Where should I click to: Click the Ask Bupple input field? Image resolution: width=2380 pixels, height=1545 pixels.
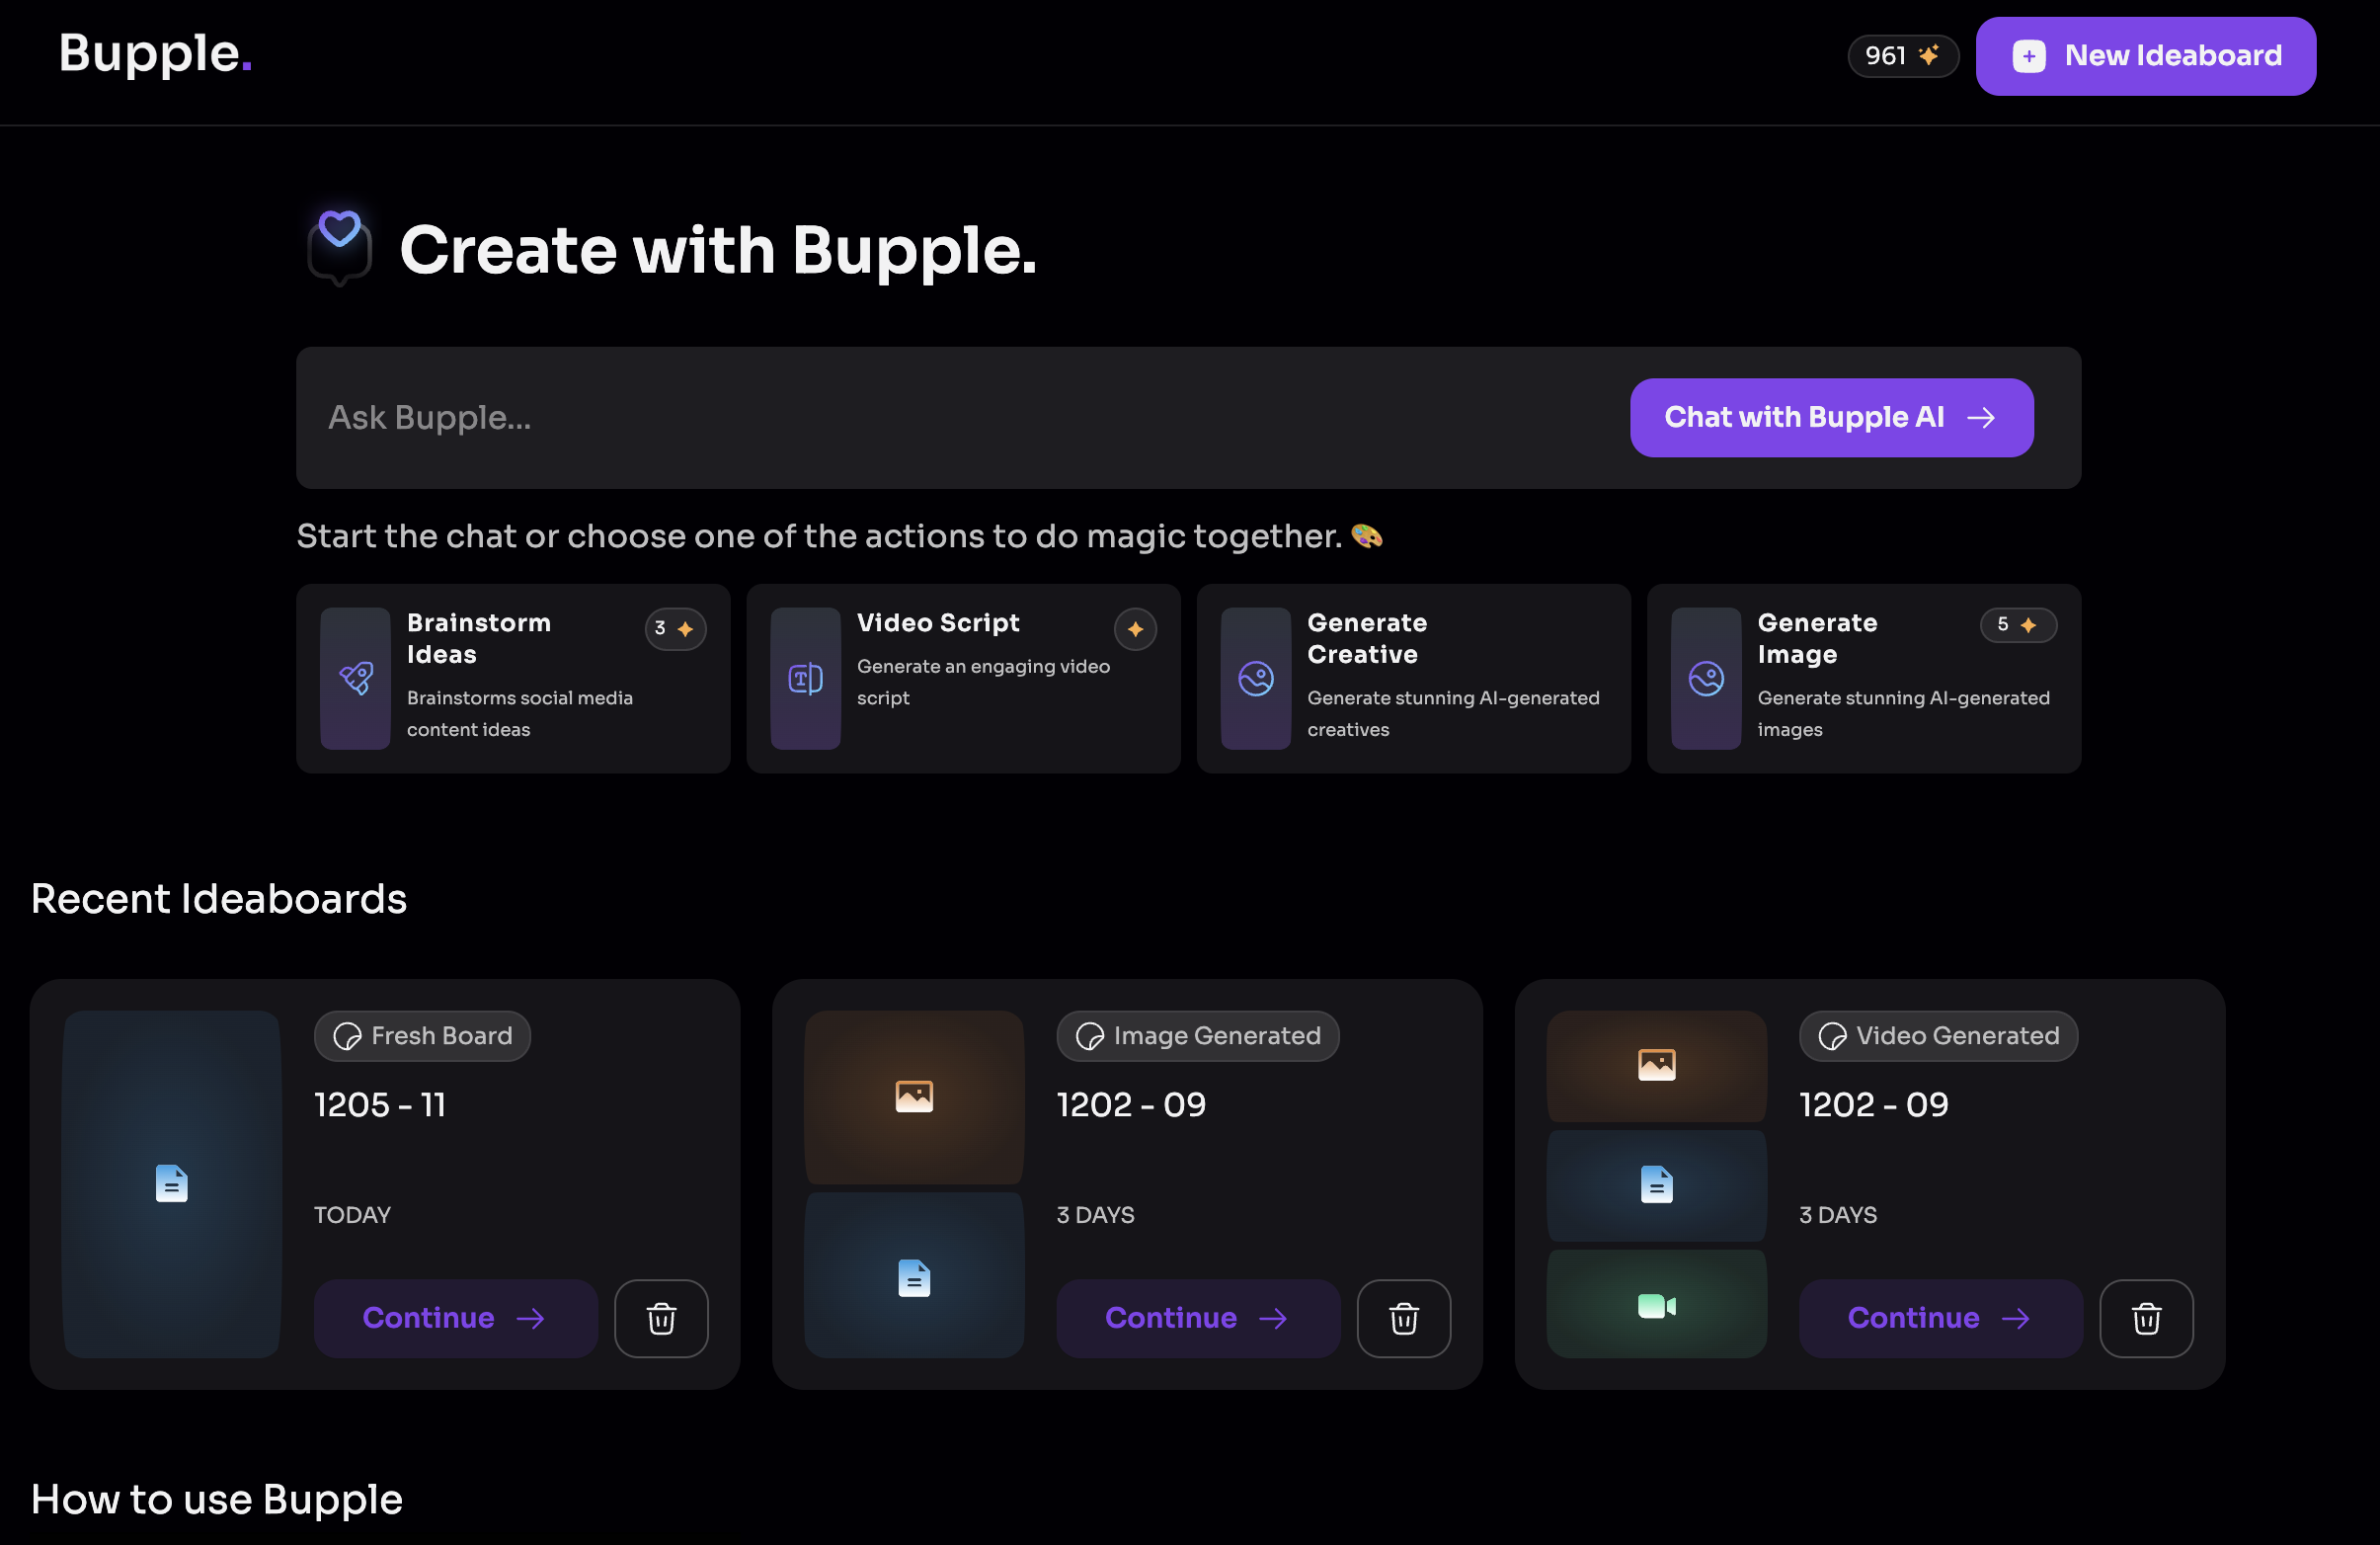[x=960, y=418]
